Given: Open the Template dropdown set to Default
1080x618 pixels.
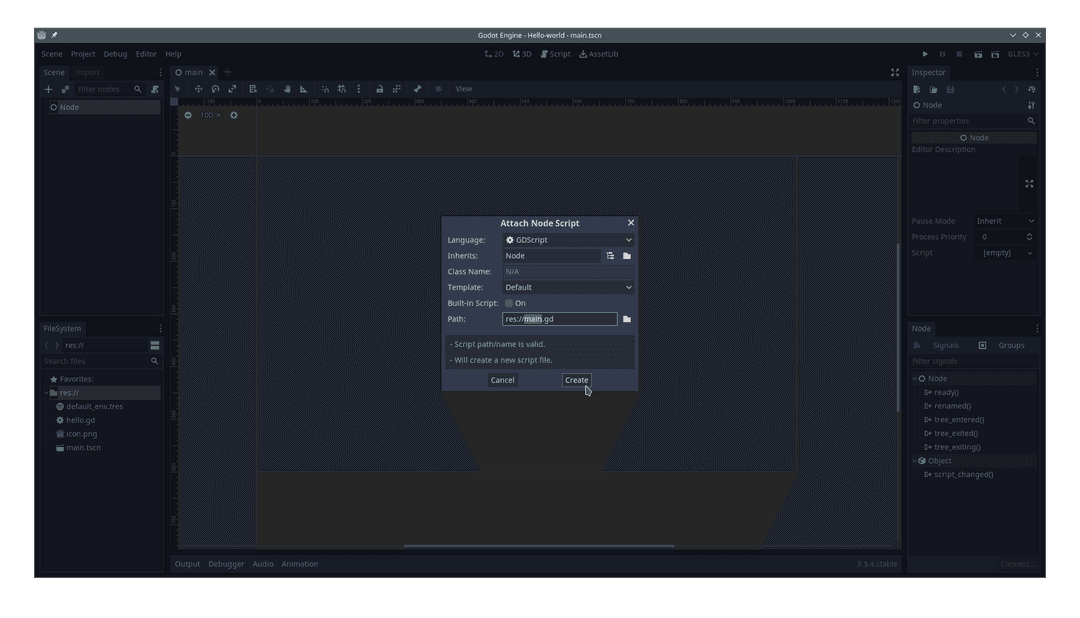Looking at the screenshot, I should [x=568, y=287].
